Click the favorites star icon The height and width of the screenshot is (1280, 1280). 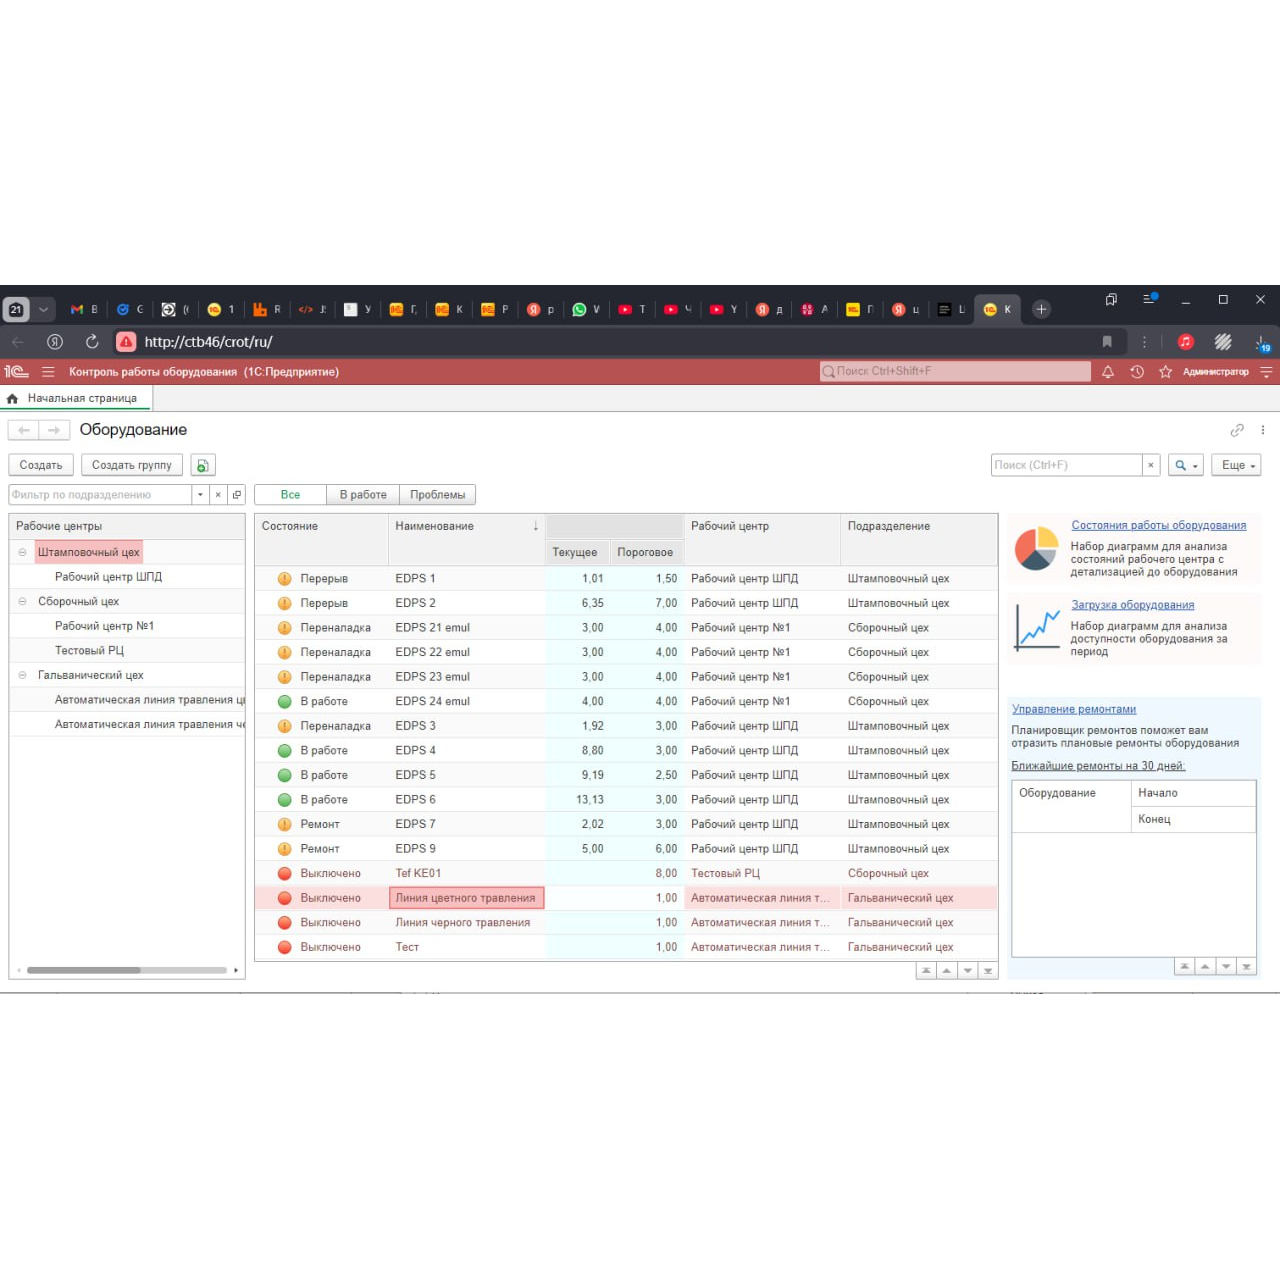[x=1165, y=372]
